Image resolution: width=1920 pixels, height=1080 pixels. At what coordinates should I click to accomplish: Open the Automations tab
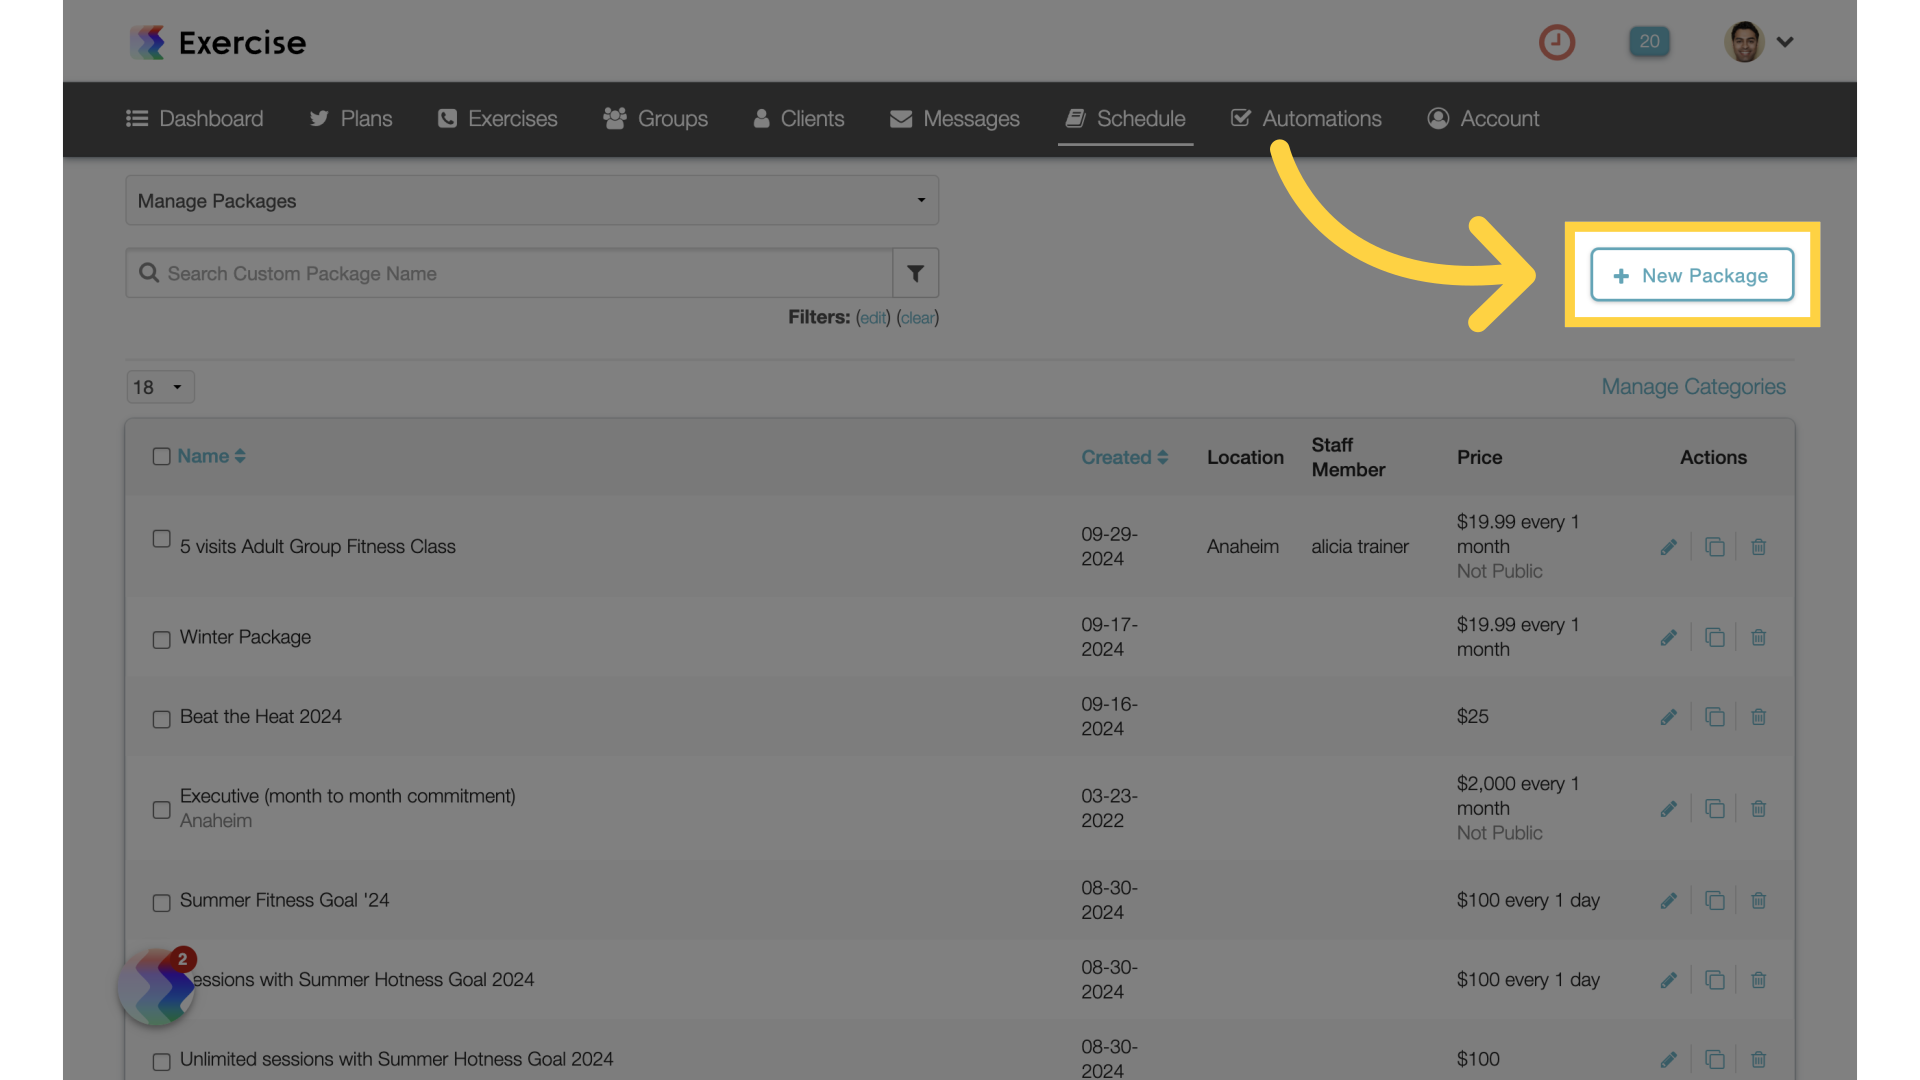1306,118
